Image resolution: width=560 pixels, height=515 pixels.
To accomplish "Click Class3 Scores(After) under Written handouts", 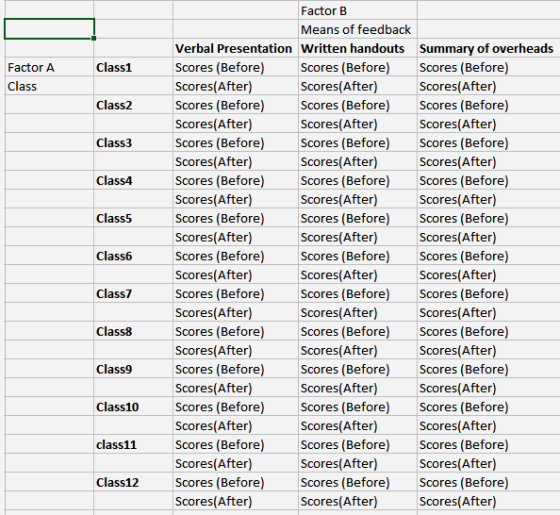I will (358, 161).
